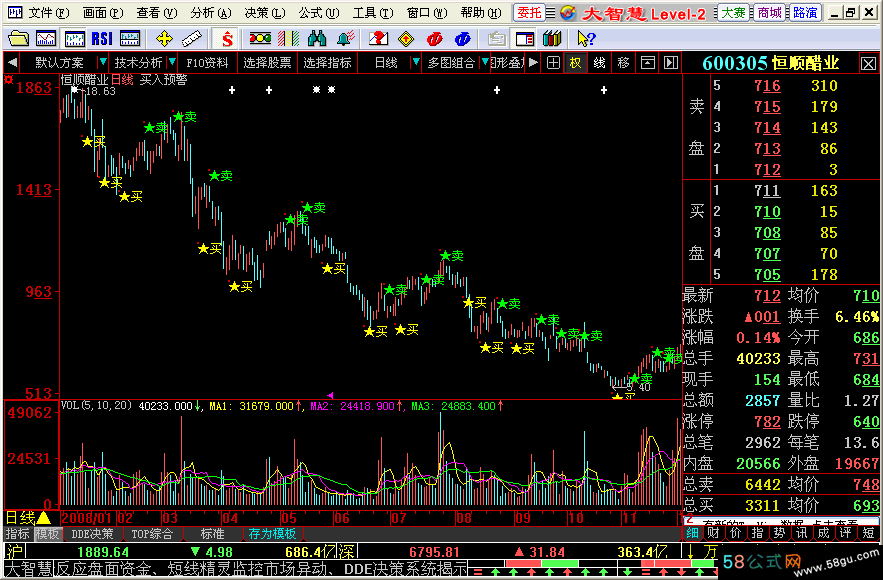The image size is (883, 580).
Task: Select the yellow crosshair cursor tool
Action: pos(164,39)
